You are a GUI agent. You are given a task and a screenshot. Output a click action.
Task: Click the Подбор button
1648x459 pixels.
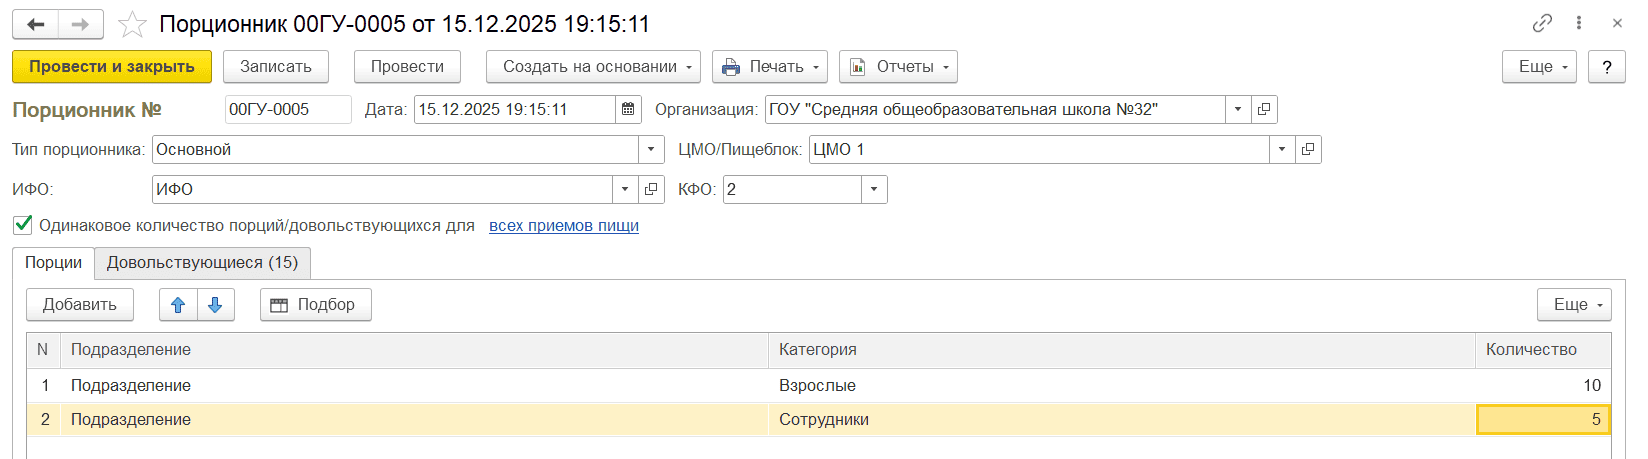315,305
